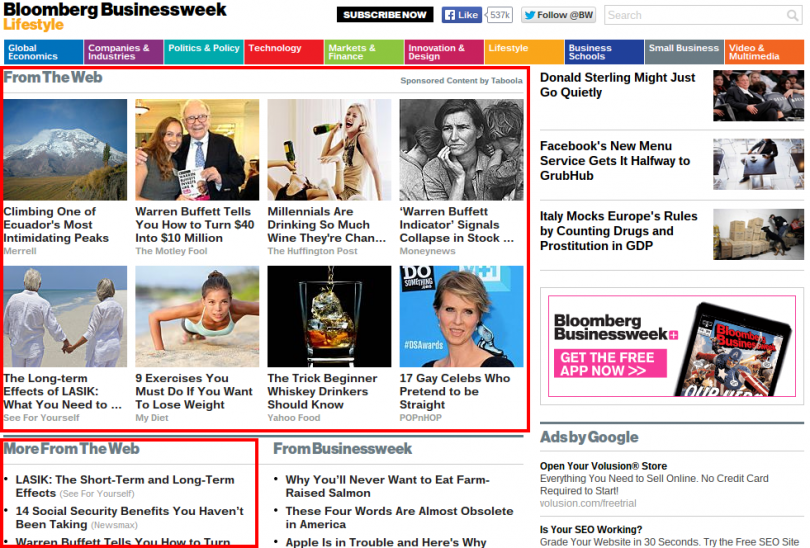Open 'Why You'll Never Want to Eat Farm-Raised Salmon'

tap(387, 487)
